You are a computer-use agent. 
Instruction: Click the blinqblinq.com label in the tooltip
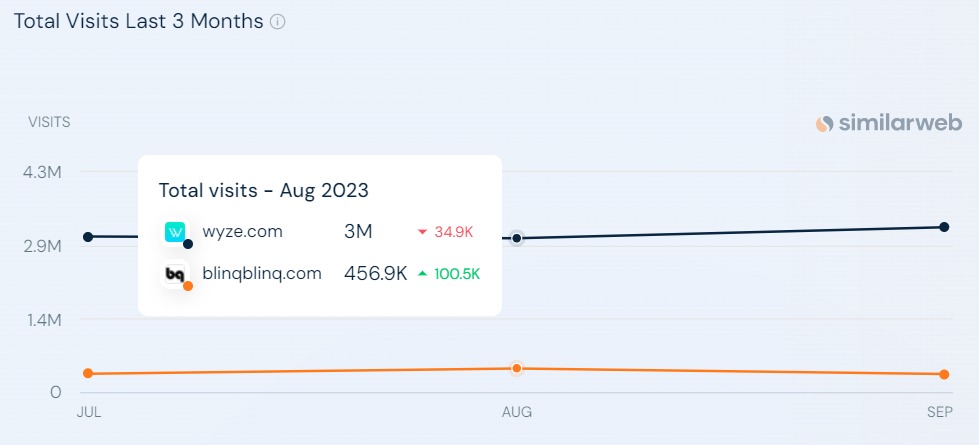pyautogui.click(x=262, y=273)
